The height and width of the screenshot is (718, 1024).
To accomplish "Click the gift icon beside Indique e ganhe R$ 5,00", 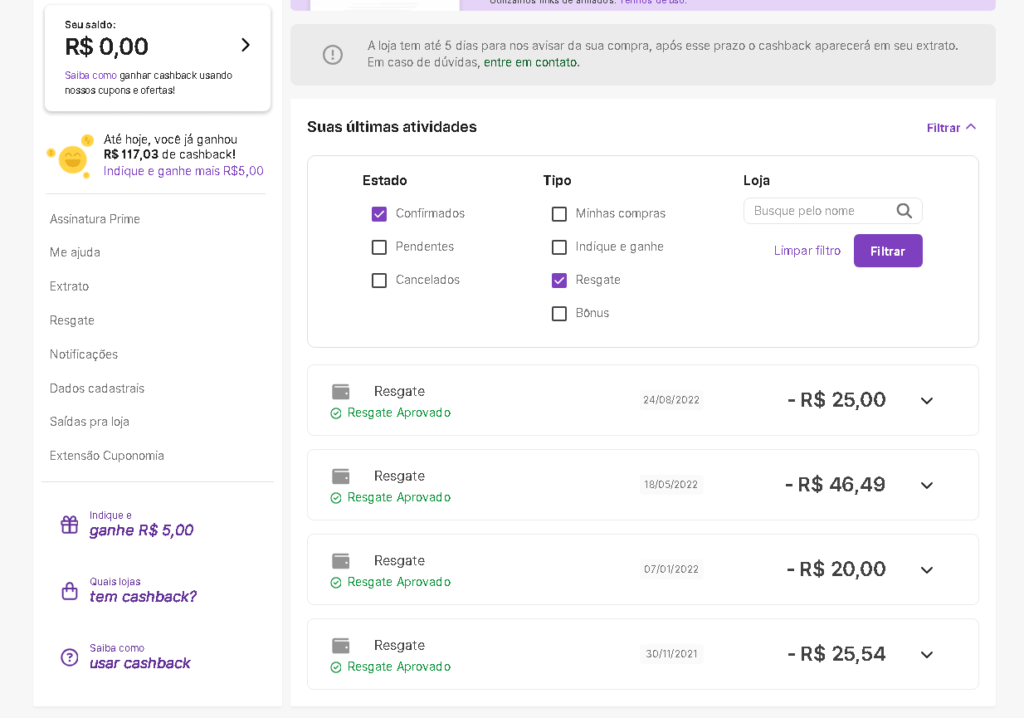I will coord(69,524).
